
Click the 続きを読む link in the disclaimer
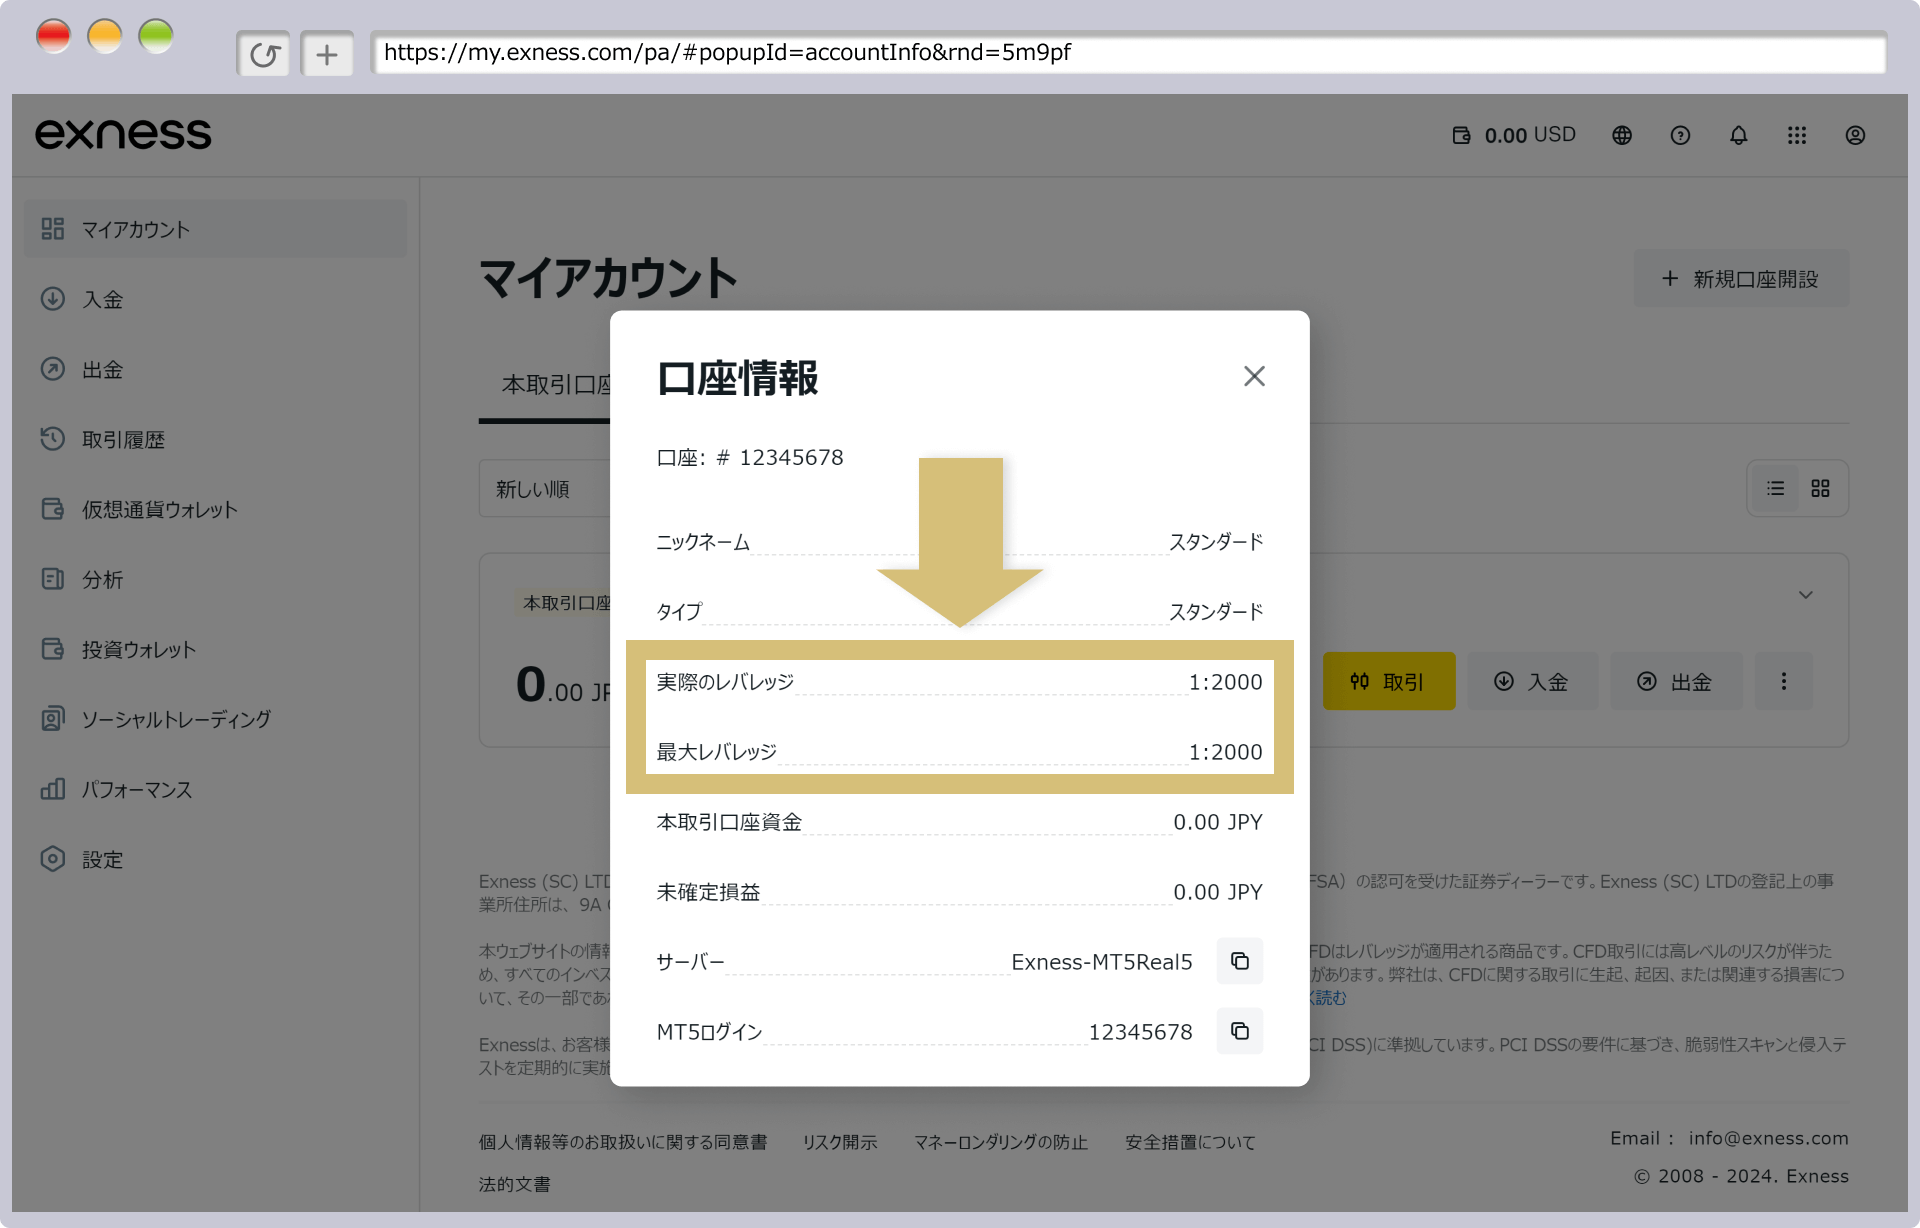pyautogui.click(x=1328, y=998)
